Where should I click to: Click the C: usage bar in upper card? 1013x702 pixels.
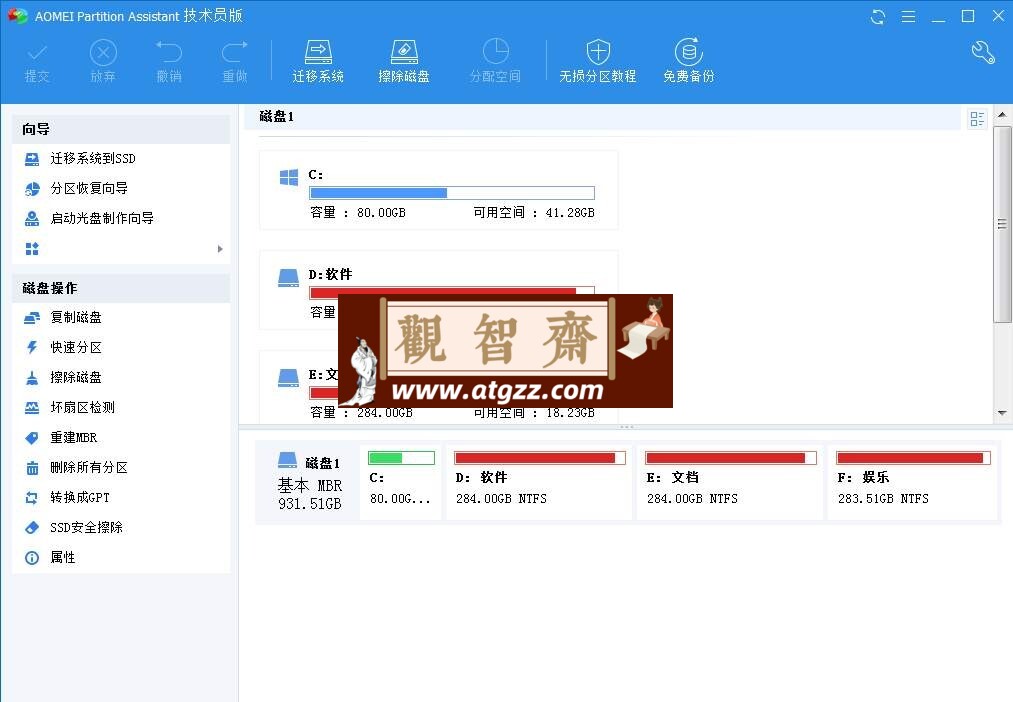coord(452,192)
